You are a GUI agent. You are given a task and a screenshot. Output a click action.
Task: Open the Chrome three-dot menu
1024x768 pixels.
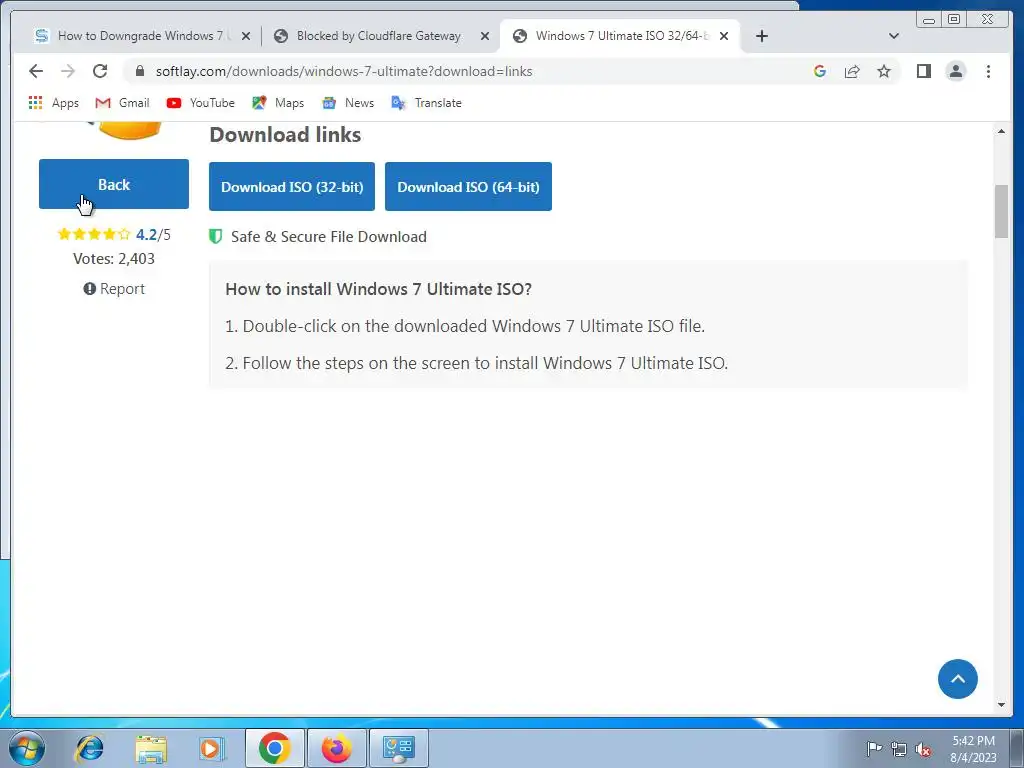click(x=989, y=71)
